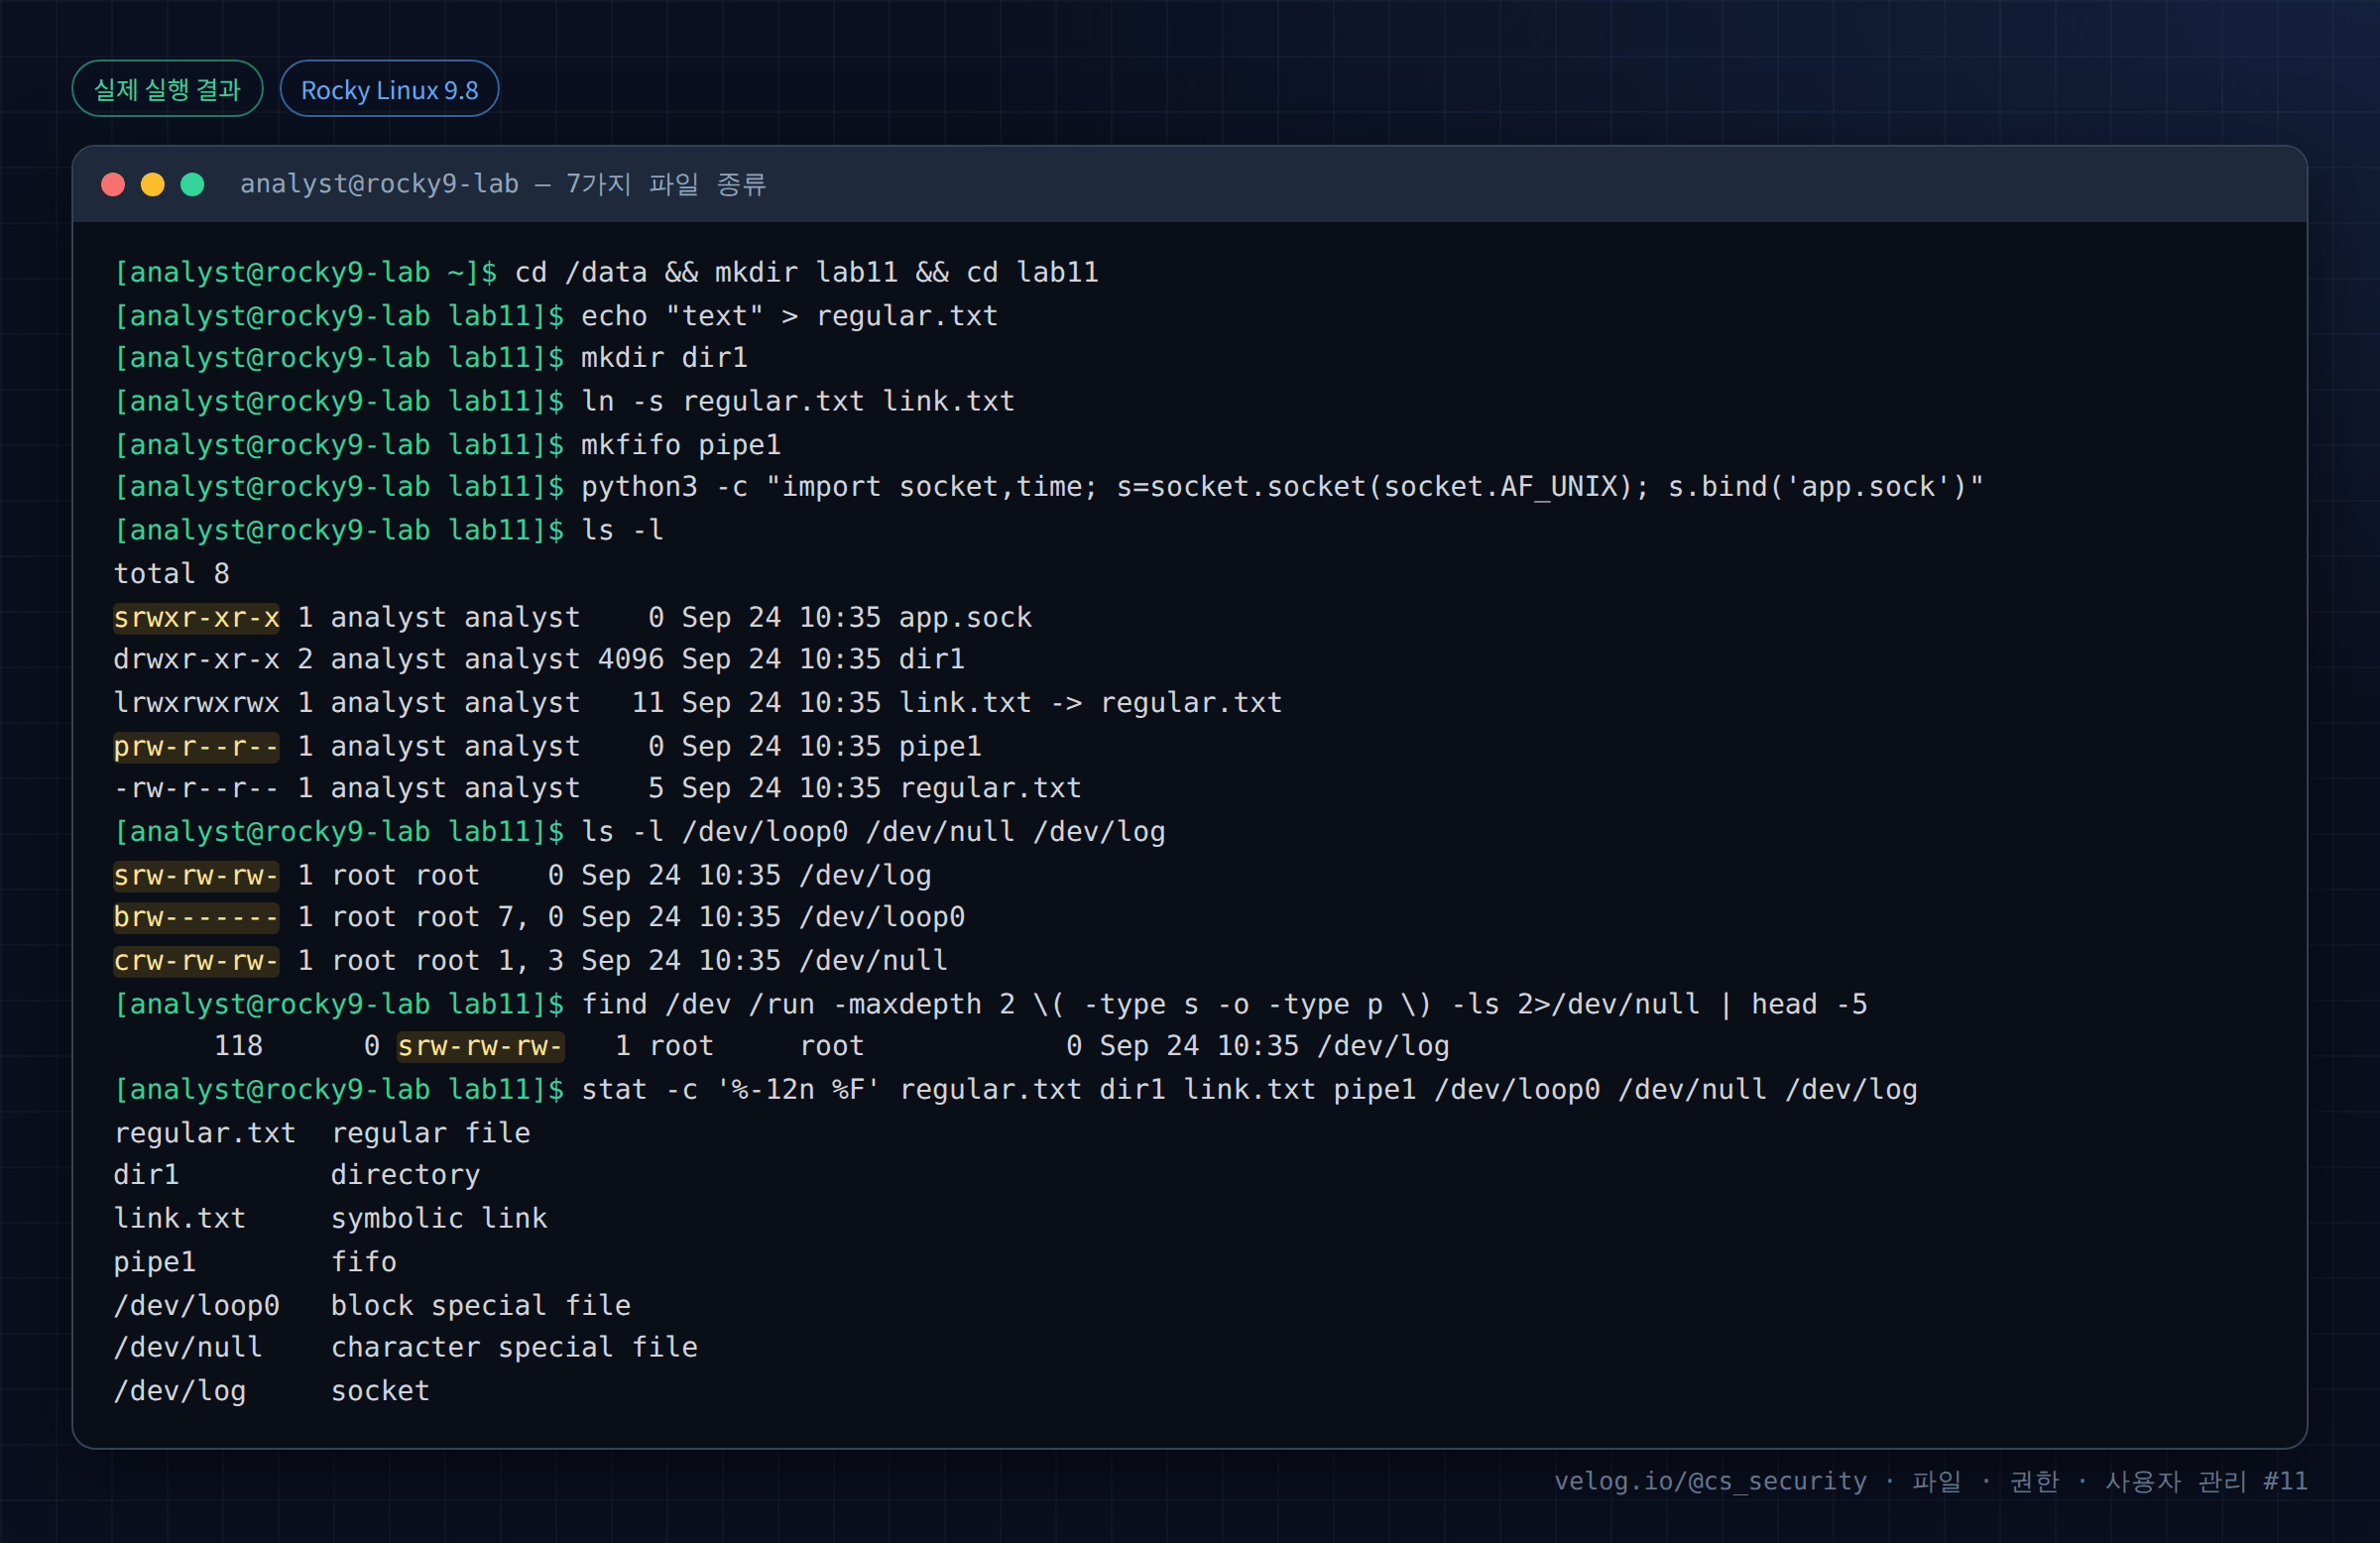Click the 'cd /data && mkdir lab11 && cd lab11' command
2380x1543 pixels.
pos(806,273)
